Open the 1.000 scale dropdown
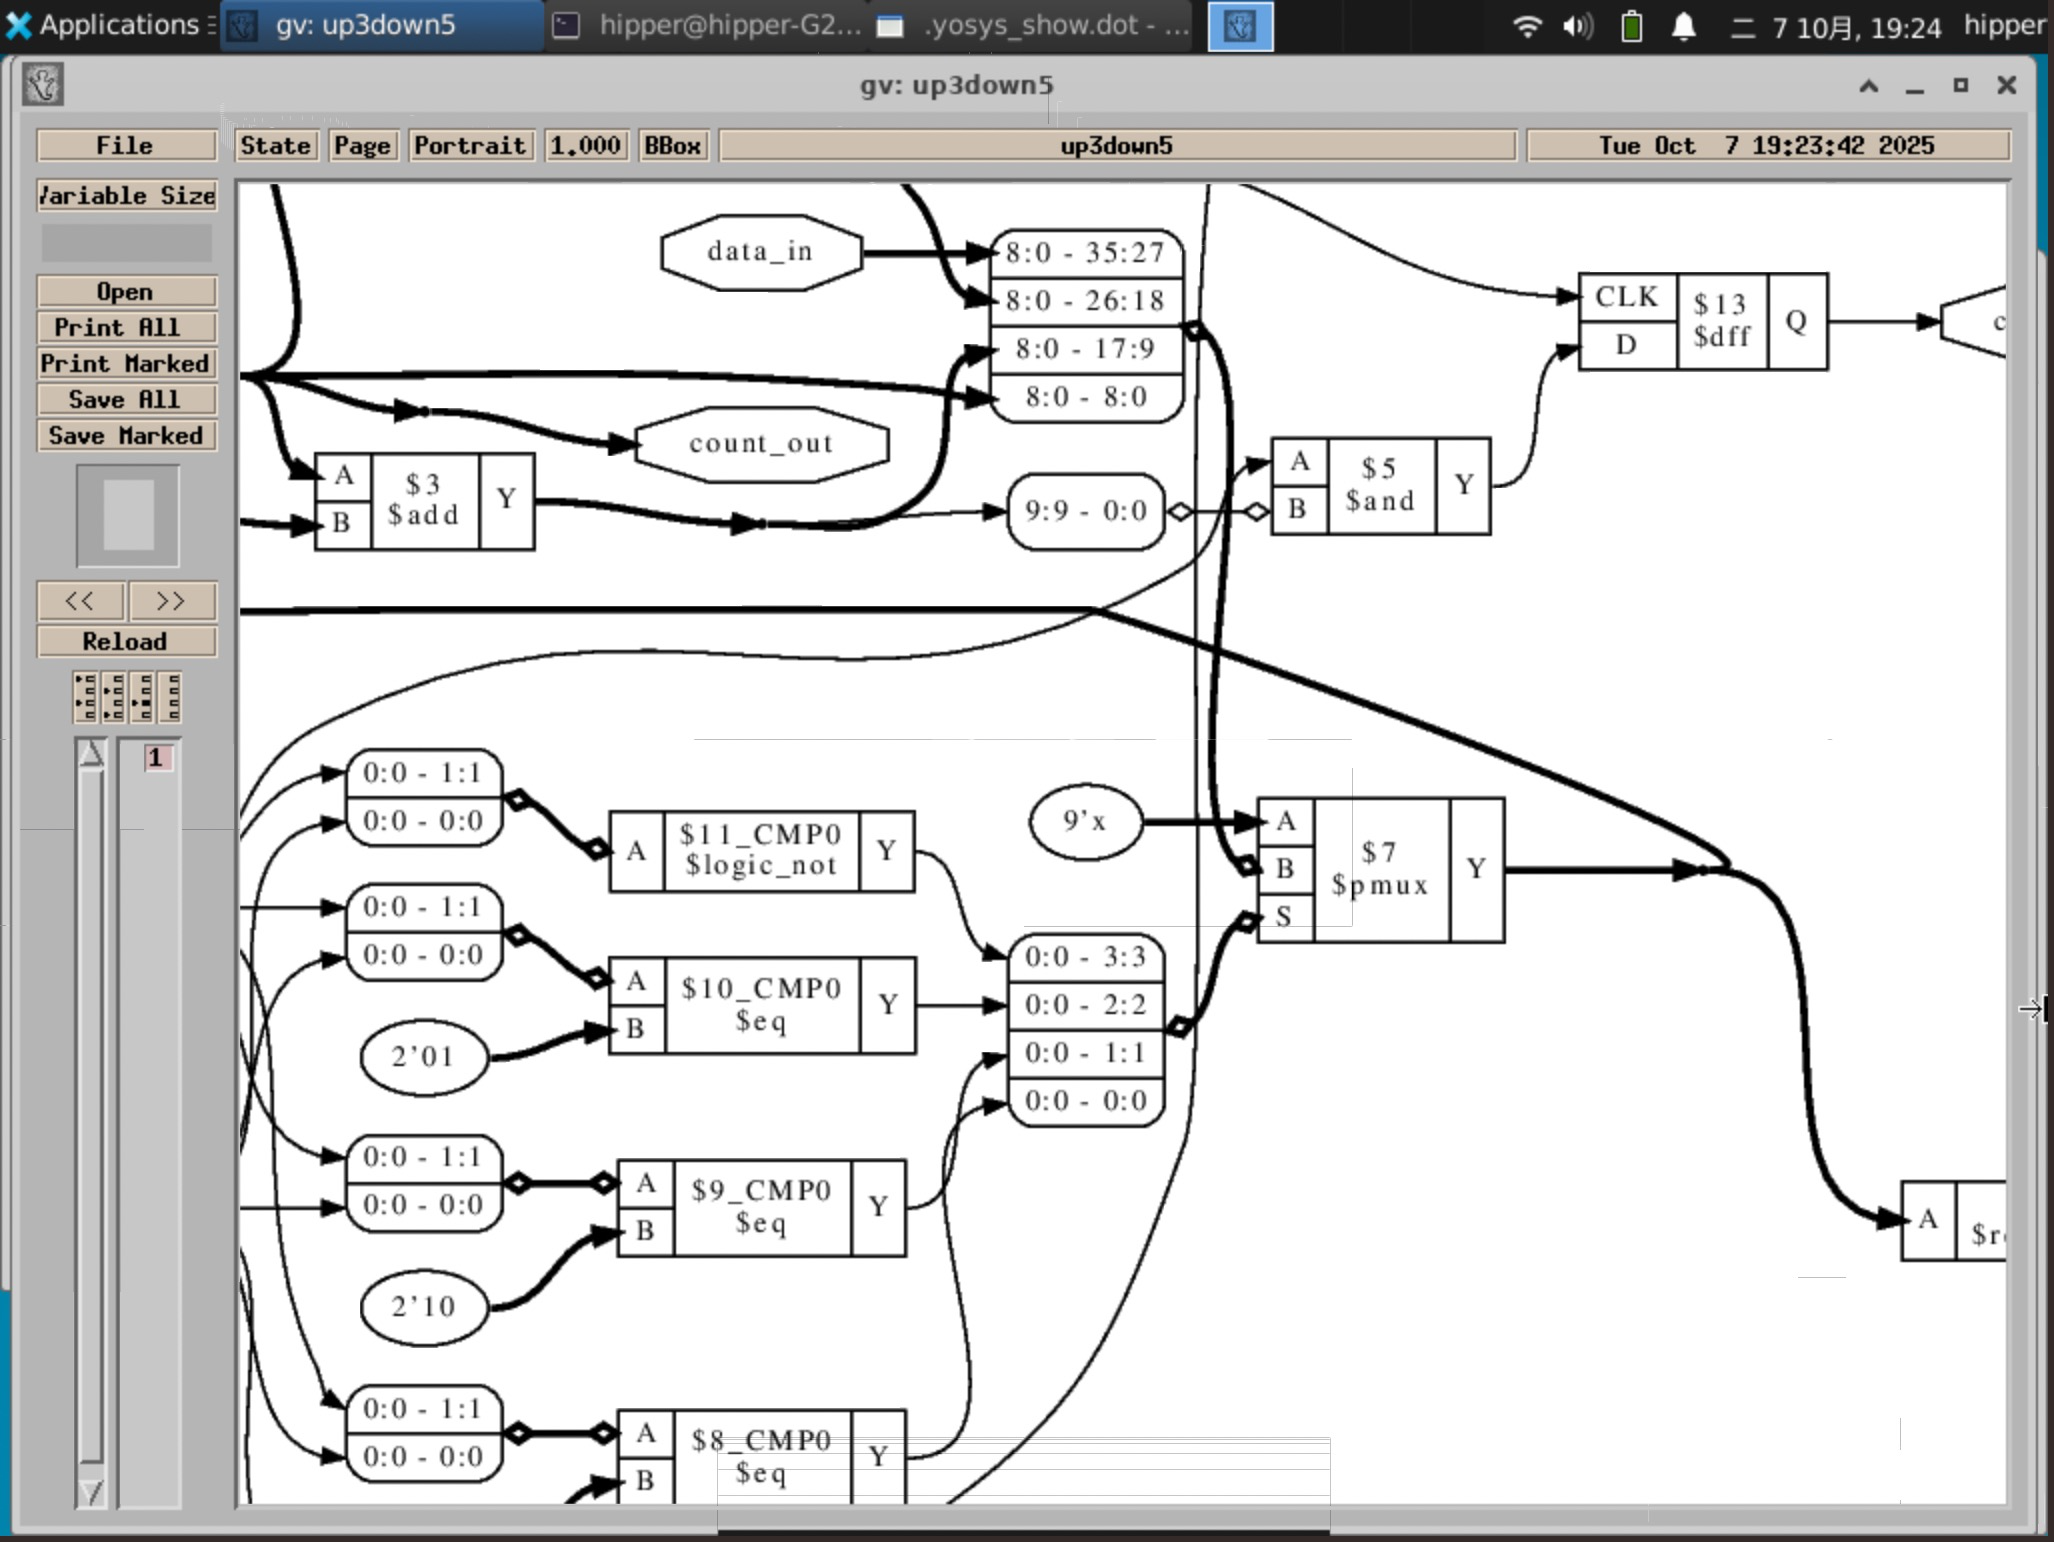 (586, 146)
